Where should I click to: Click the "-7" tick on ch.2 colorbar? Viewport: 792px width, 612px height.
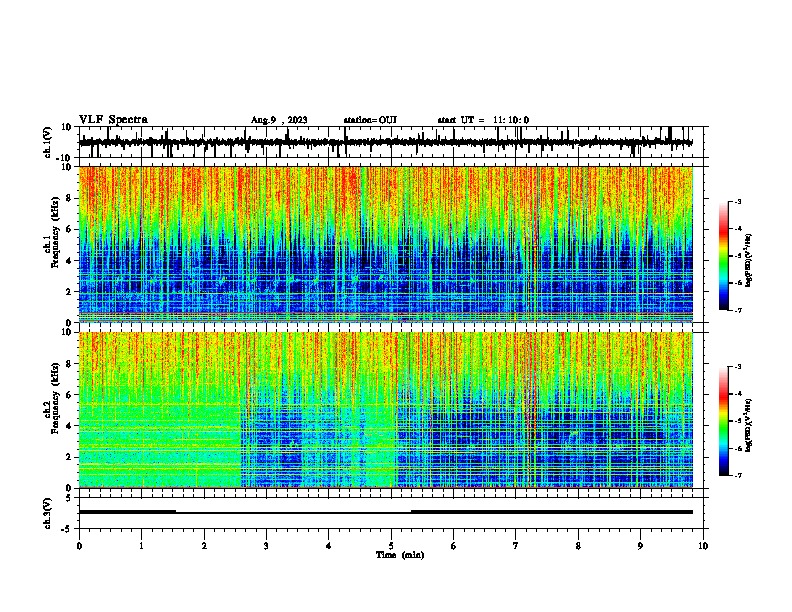(737, 475)
